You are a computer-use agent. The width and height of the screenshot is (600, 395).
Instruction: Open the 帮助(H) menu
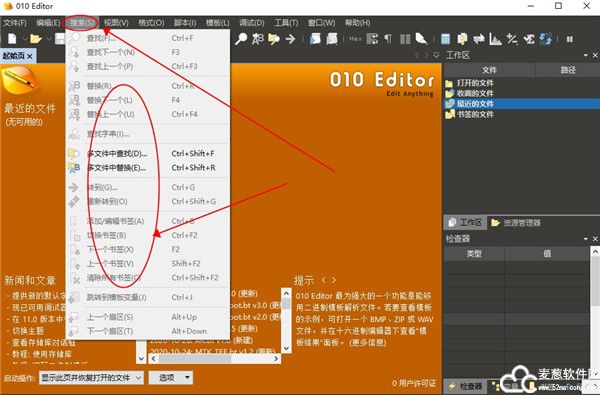click(x=357, y=23)
